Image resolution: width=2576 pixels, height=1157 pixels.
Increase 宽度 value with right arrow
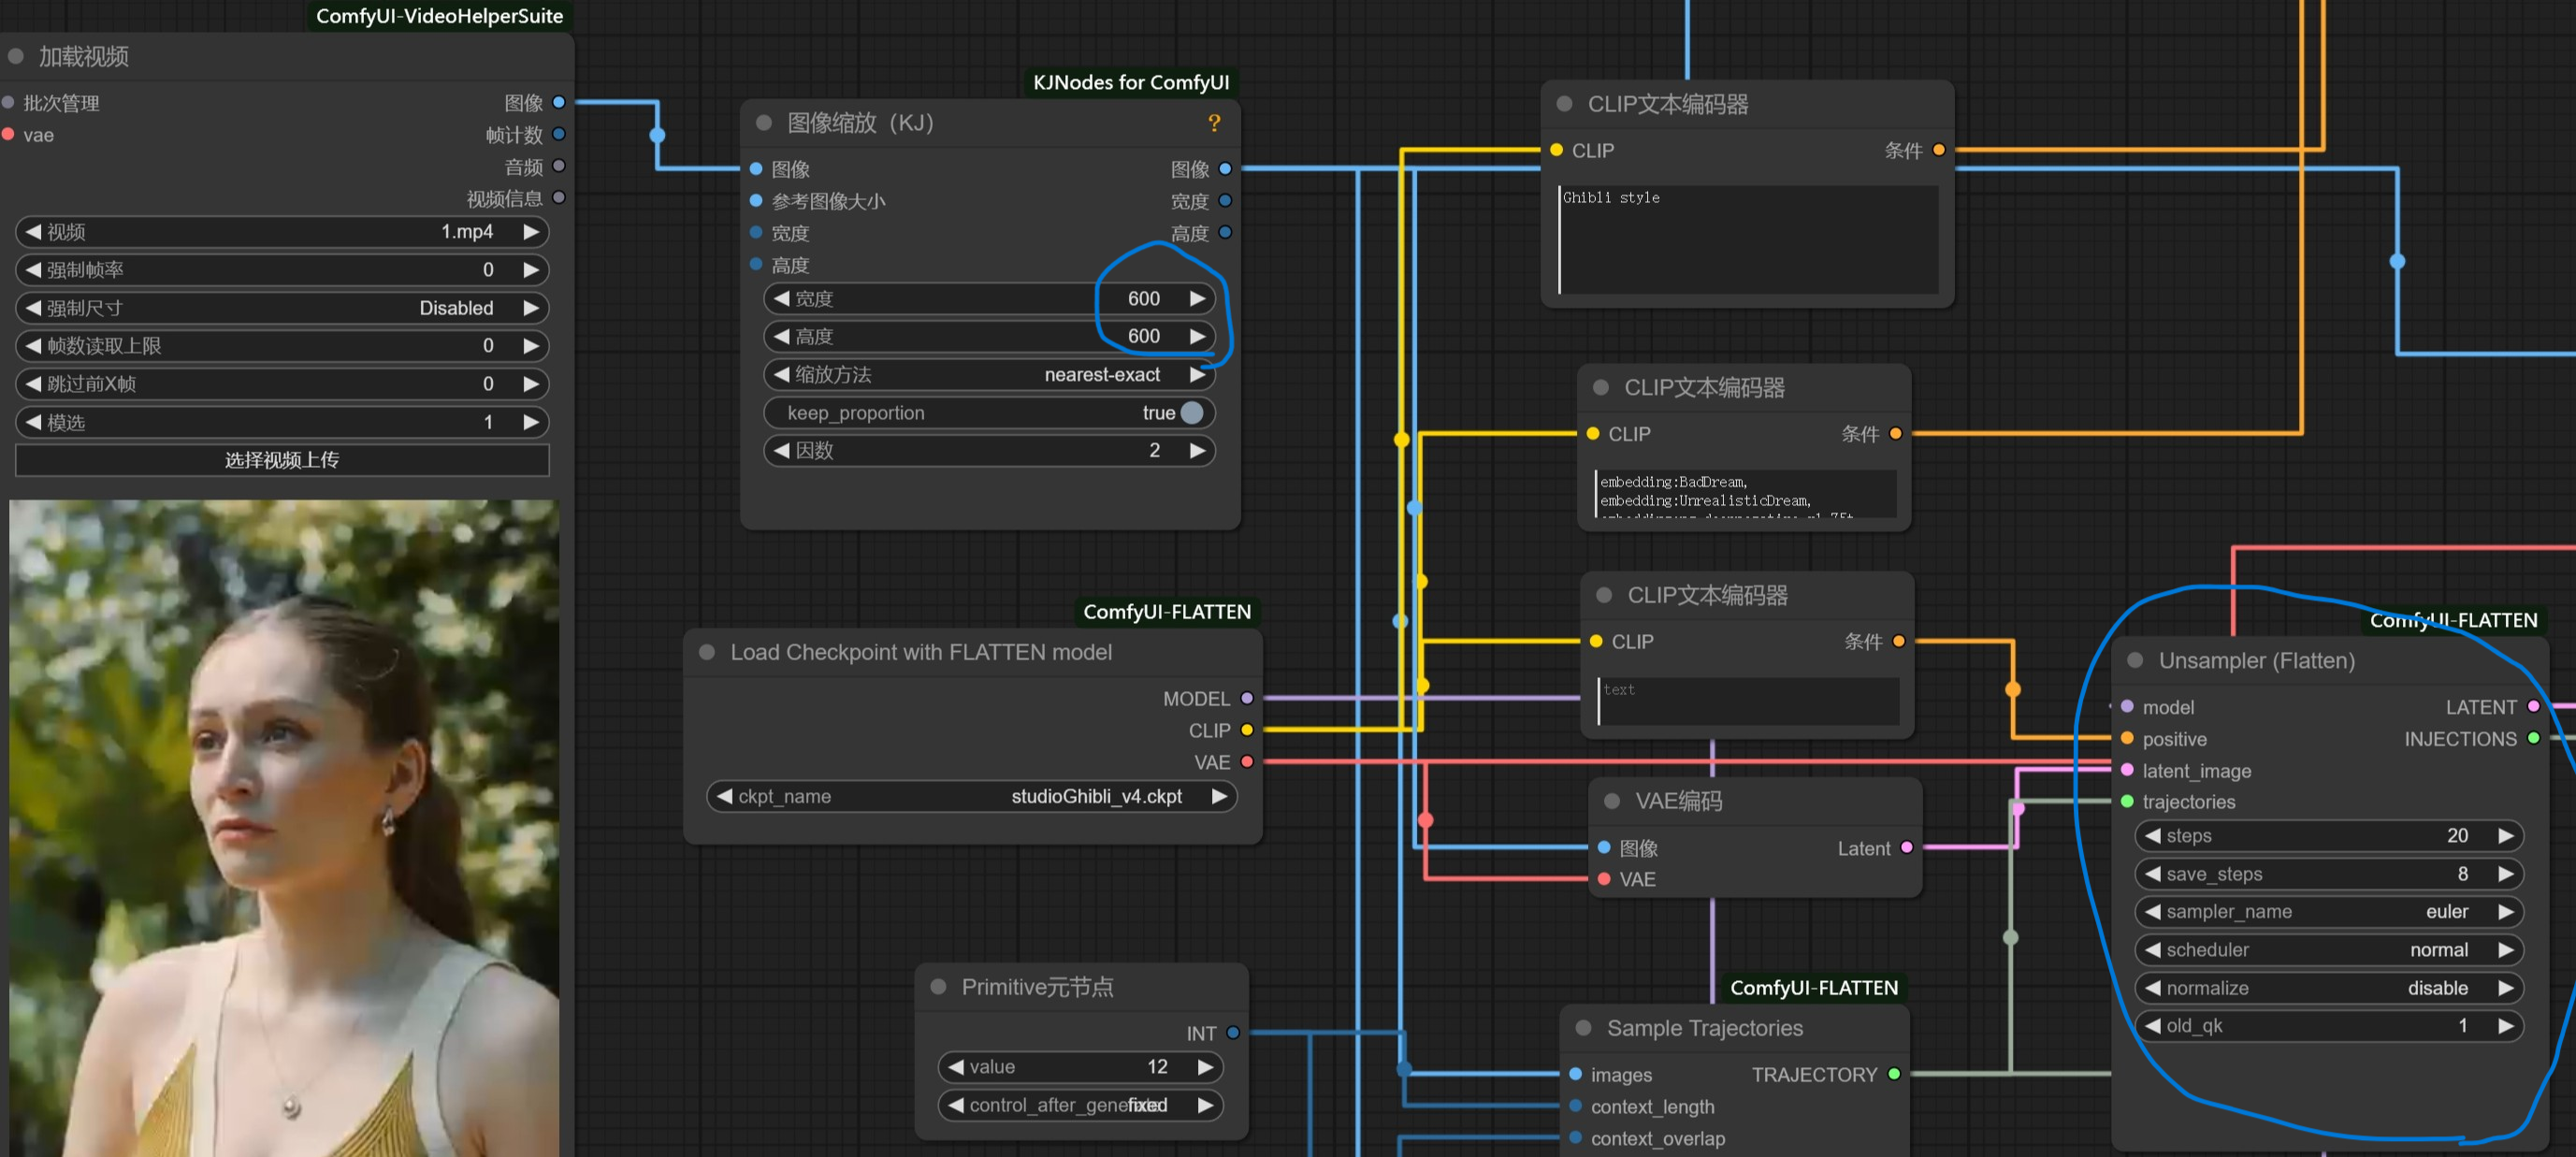click(x=1197, y=299)
